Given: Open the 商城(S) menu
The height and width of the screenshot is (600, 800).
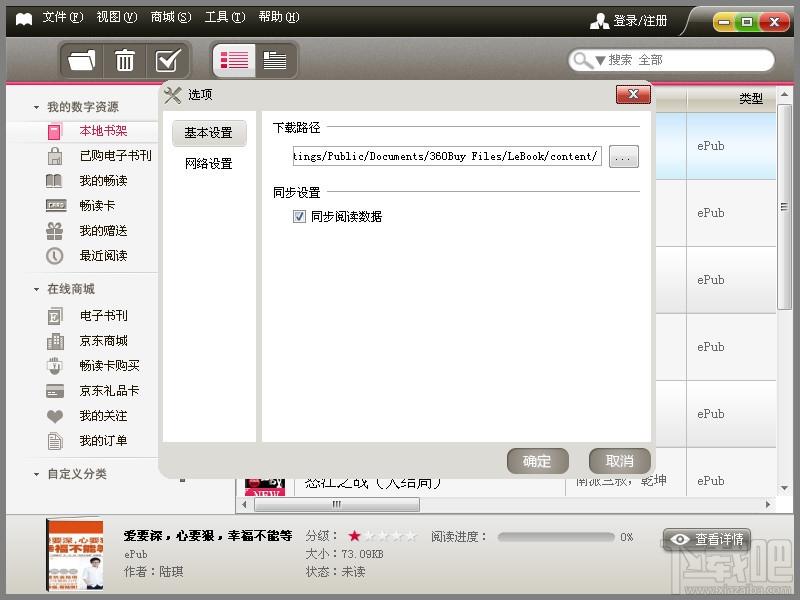Looking at the screenshot, I should click(x=171, y=17).
